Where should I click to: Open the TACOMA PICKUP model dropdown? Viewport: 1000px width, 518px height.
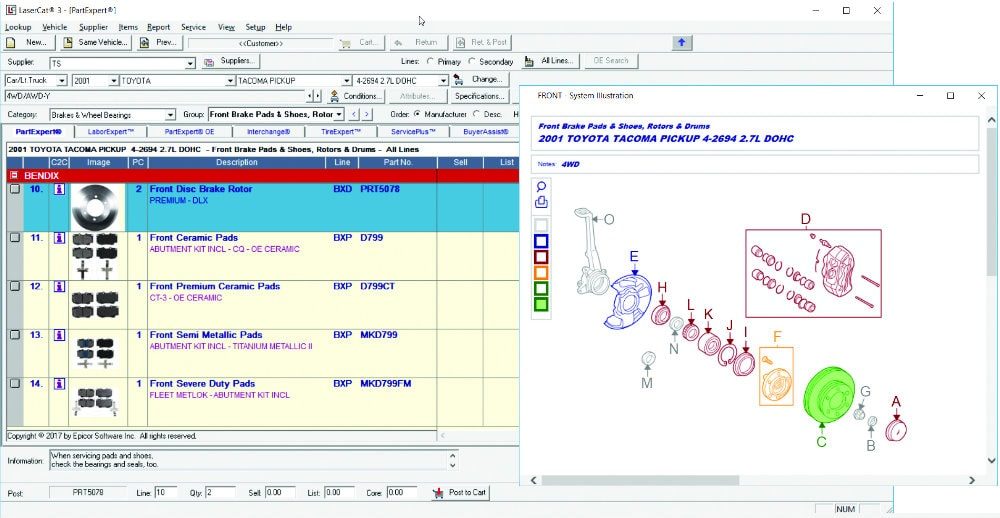346,81
